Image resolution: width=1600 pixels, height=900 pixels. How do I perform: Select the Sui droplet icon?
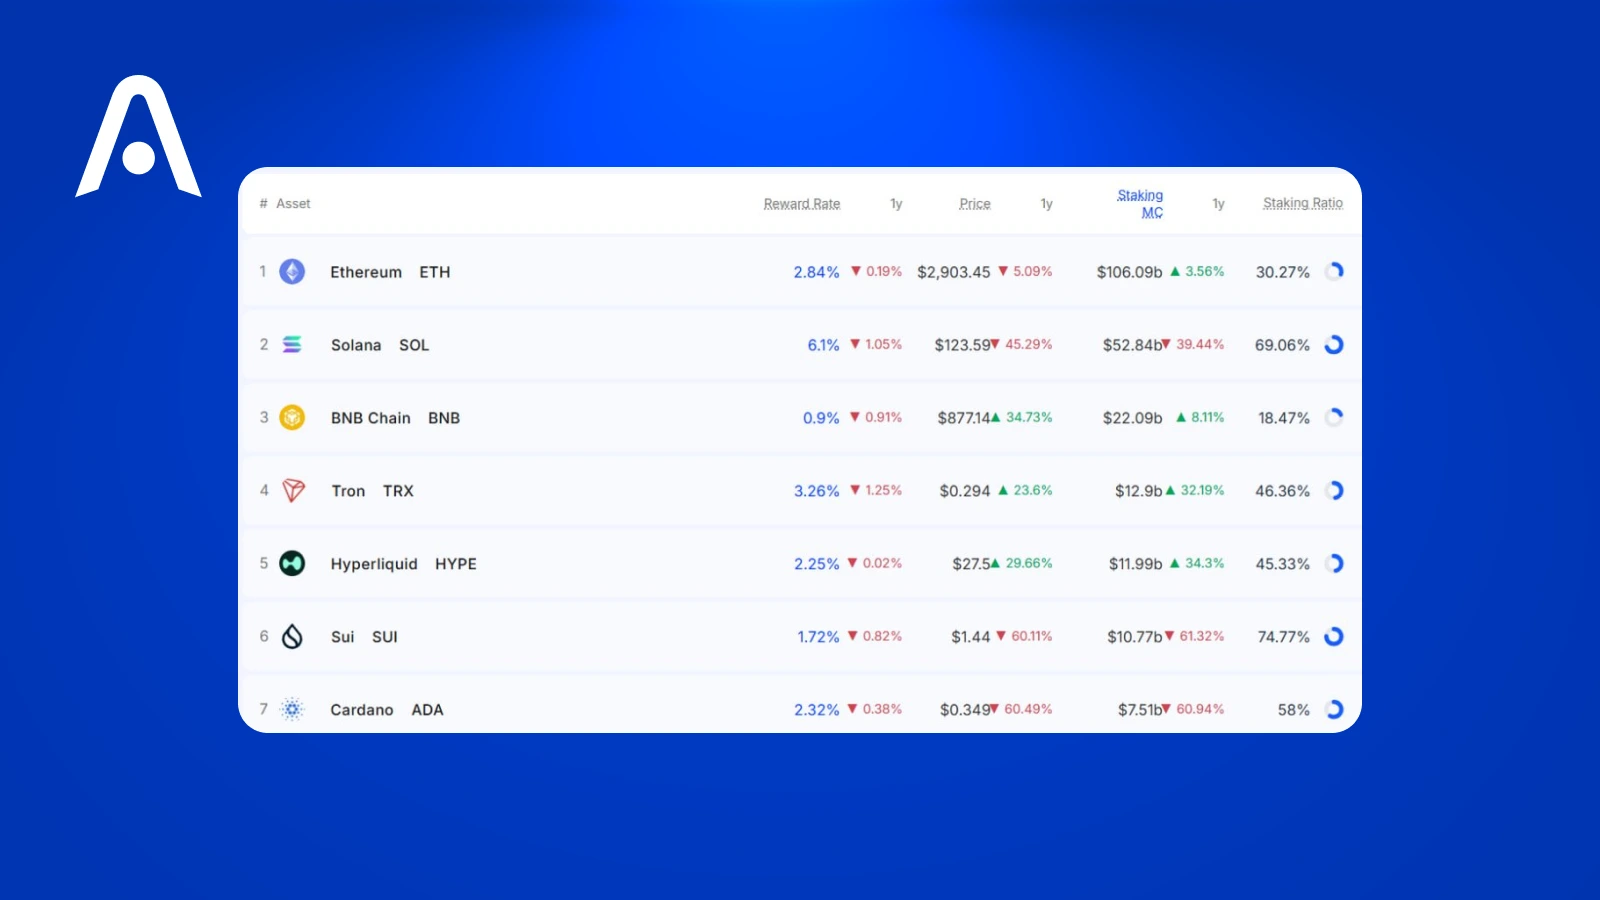[291, 636]
